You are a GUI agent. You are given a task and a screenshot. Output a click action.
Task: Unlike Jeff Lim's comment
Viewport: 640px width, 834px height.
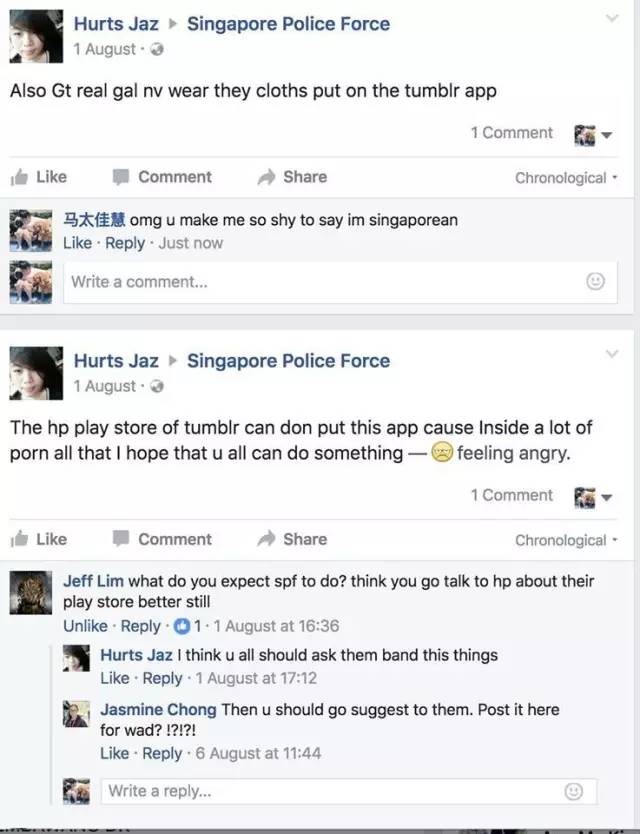click(85, 626)
